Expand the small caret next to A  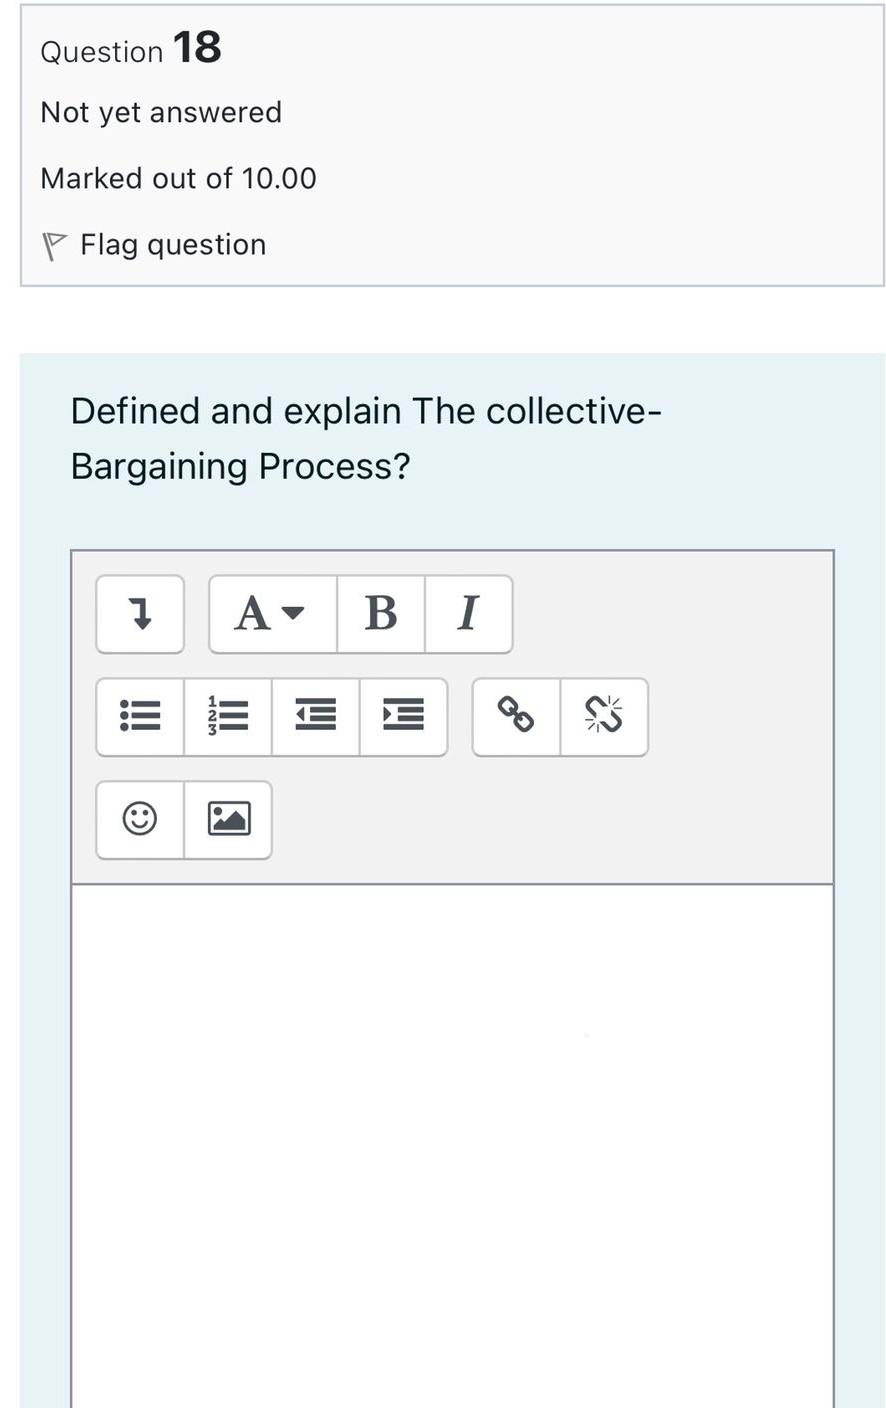pos(292,613)
